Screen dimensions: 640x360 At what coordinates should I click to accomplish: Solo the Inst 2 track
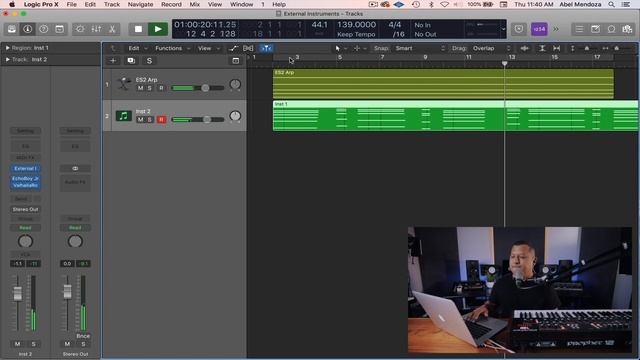point(149,120)
